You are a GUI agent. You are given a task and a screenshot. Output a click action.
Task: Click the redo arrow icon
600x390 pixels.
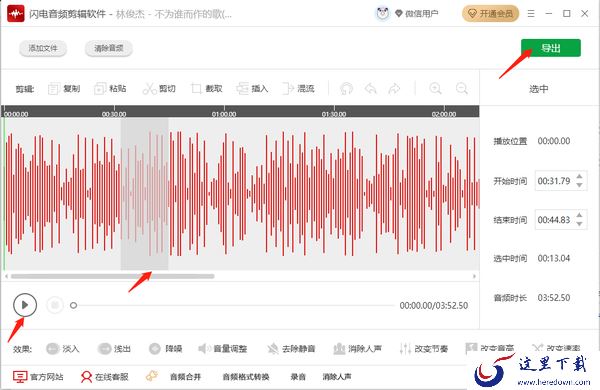pyautogui.click(x=394, y=89)
